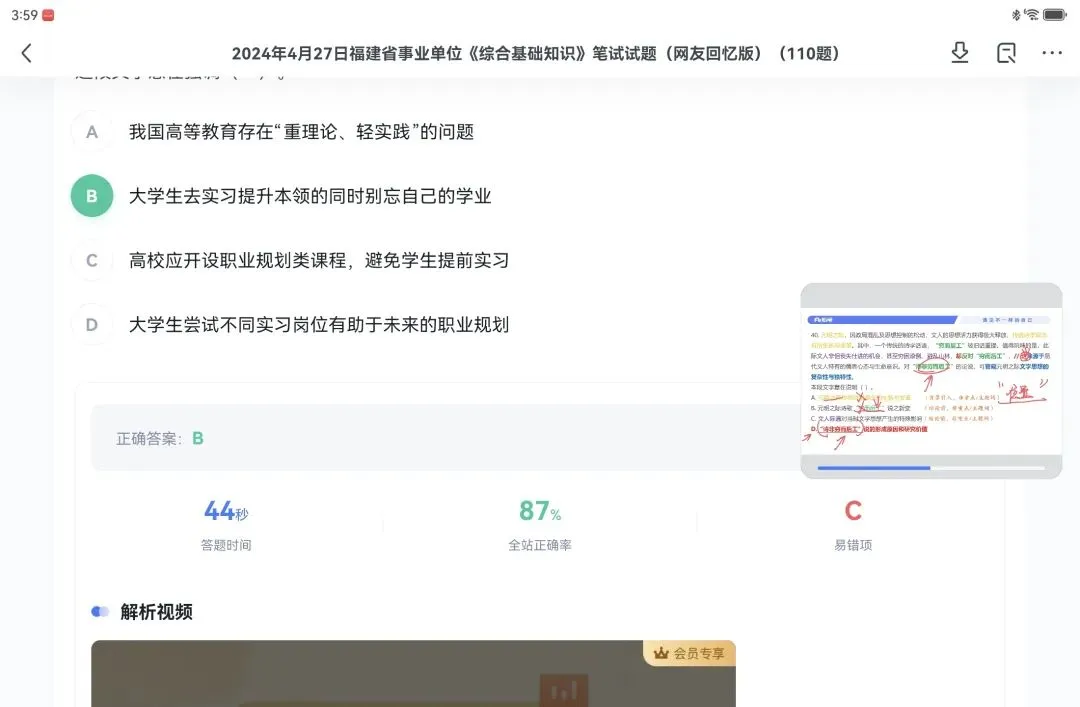This screenshot has height=707, width=1080.
Task: Tap the Wi-Fi icon in the status bar
Action: pyautogui.click(x=1030, y=14)
